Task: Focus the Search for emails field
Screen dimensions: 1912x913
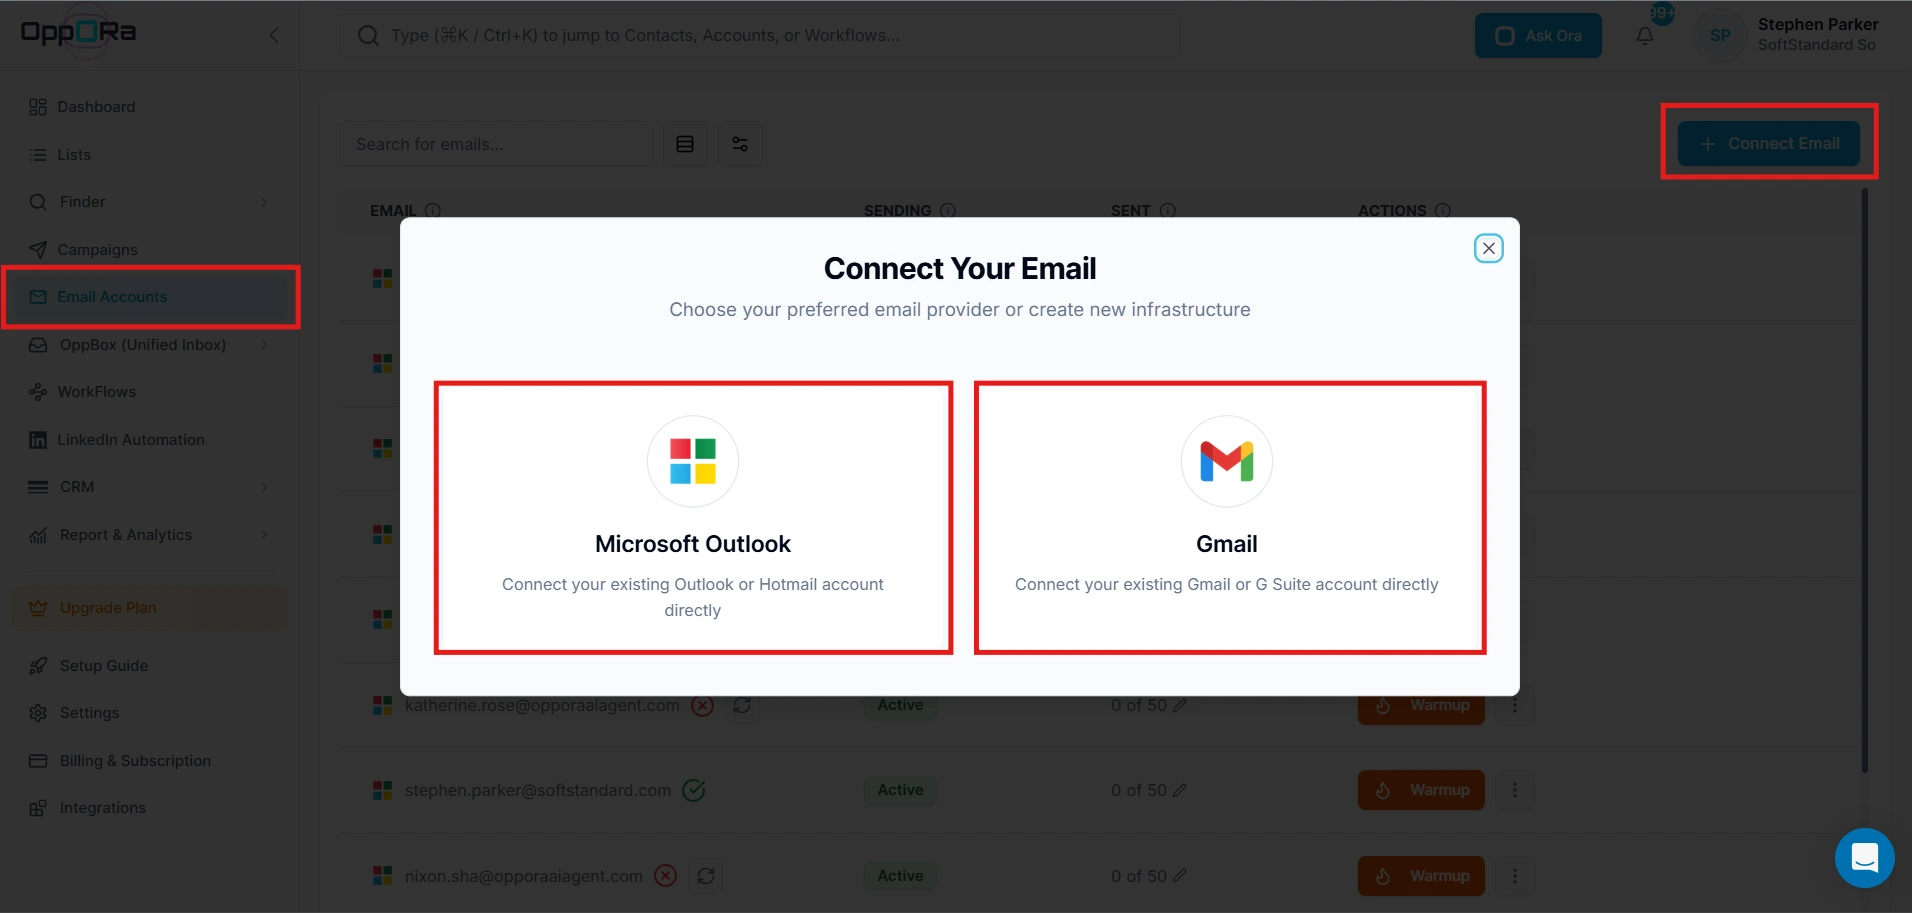Action: [x=495, y=144]
